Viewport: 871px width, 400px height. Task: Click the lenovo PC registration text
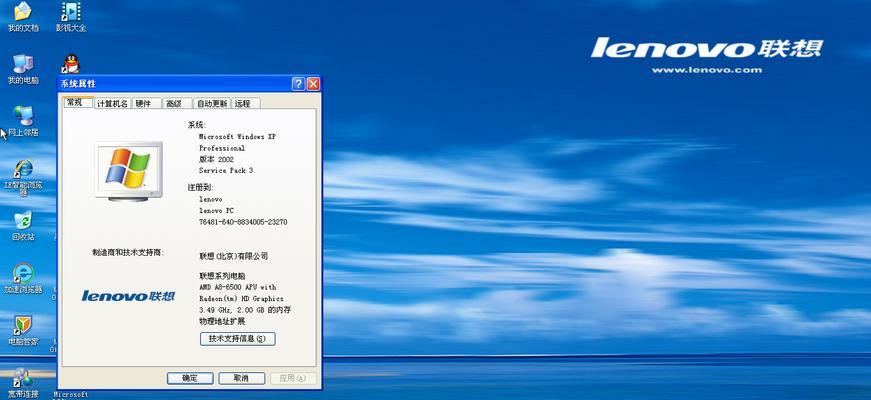click(217, 211)
